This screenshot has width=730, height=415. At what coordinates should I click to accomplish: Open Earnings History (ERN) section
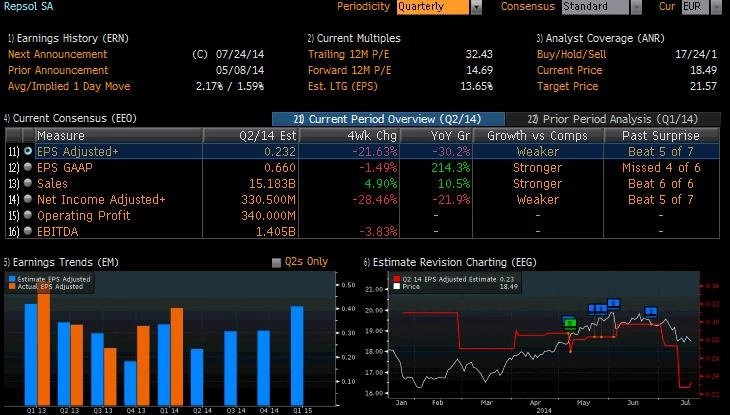tap(68, 38)
